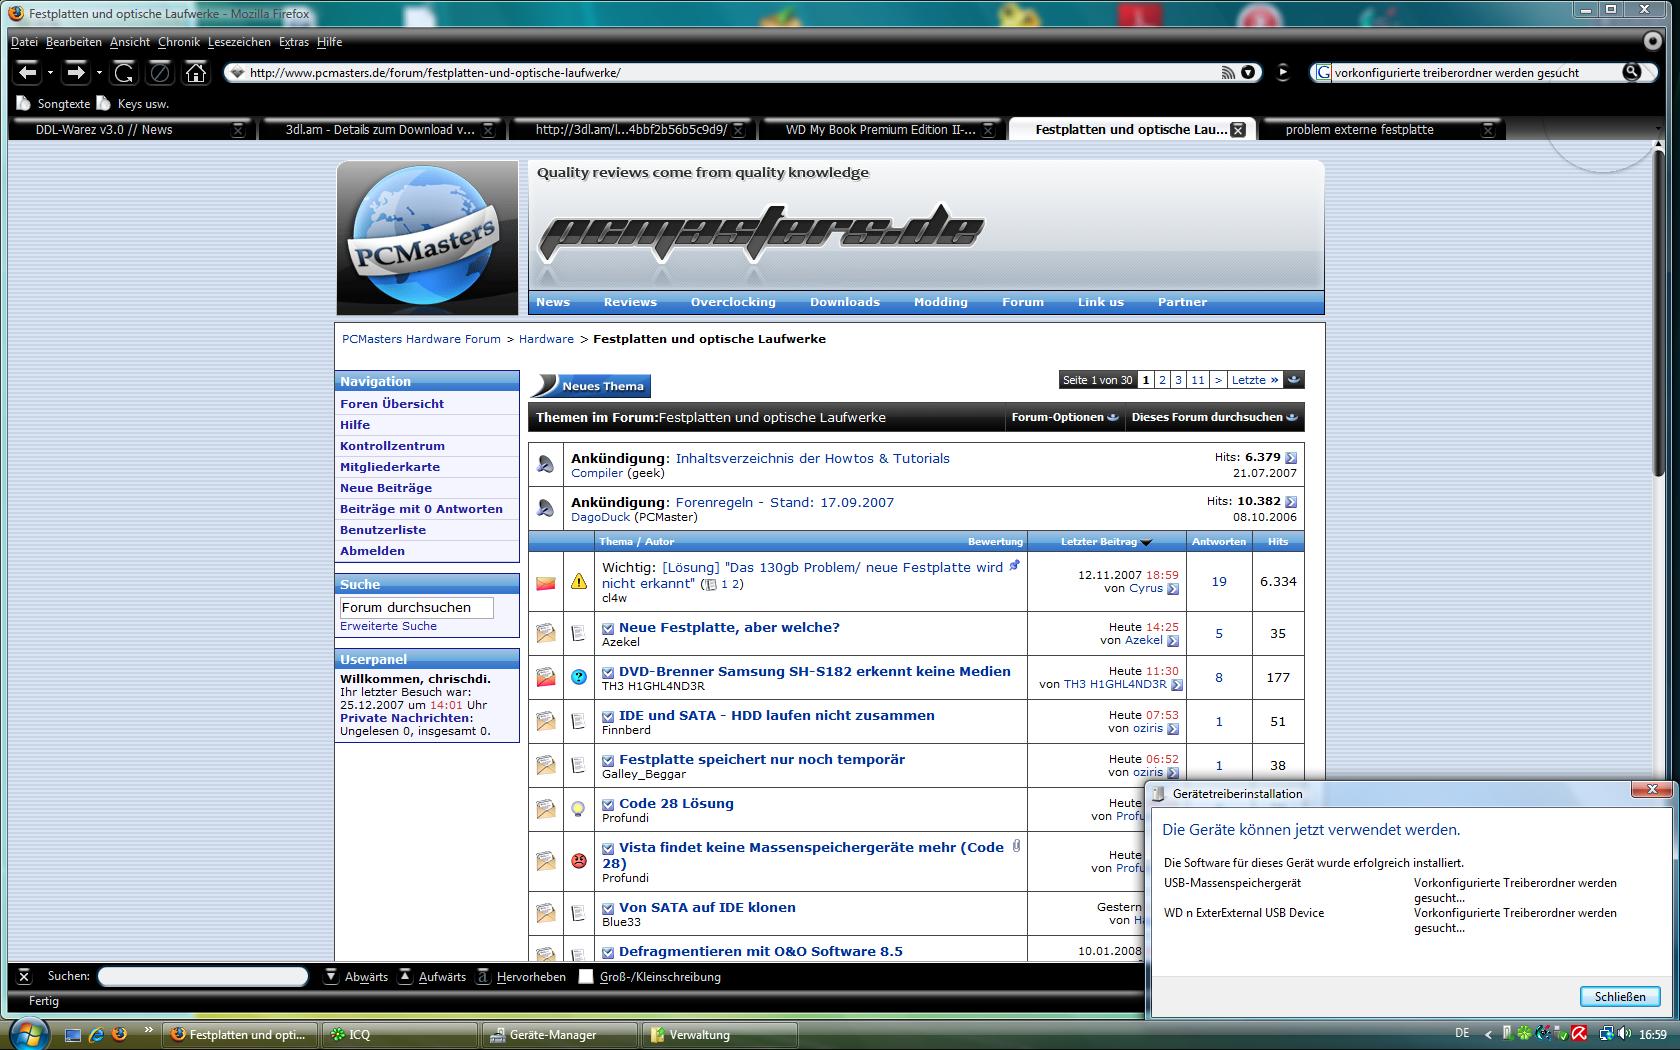Click the Aufwärts find-previous button
Viewport: 1680px width, 1050px height.
(x=432, y=977)
